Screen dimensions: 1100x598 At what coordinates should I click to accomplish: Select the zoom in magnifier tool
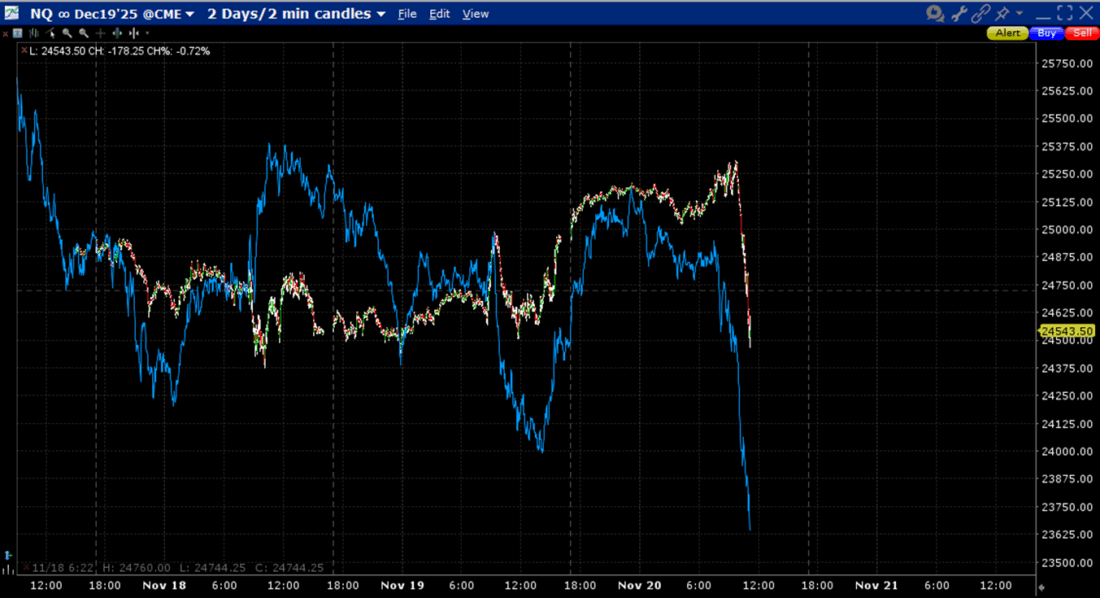click(69, 33)
